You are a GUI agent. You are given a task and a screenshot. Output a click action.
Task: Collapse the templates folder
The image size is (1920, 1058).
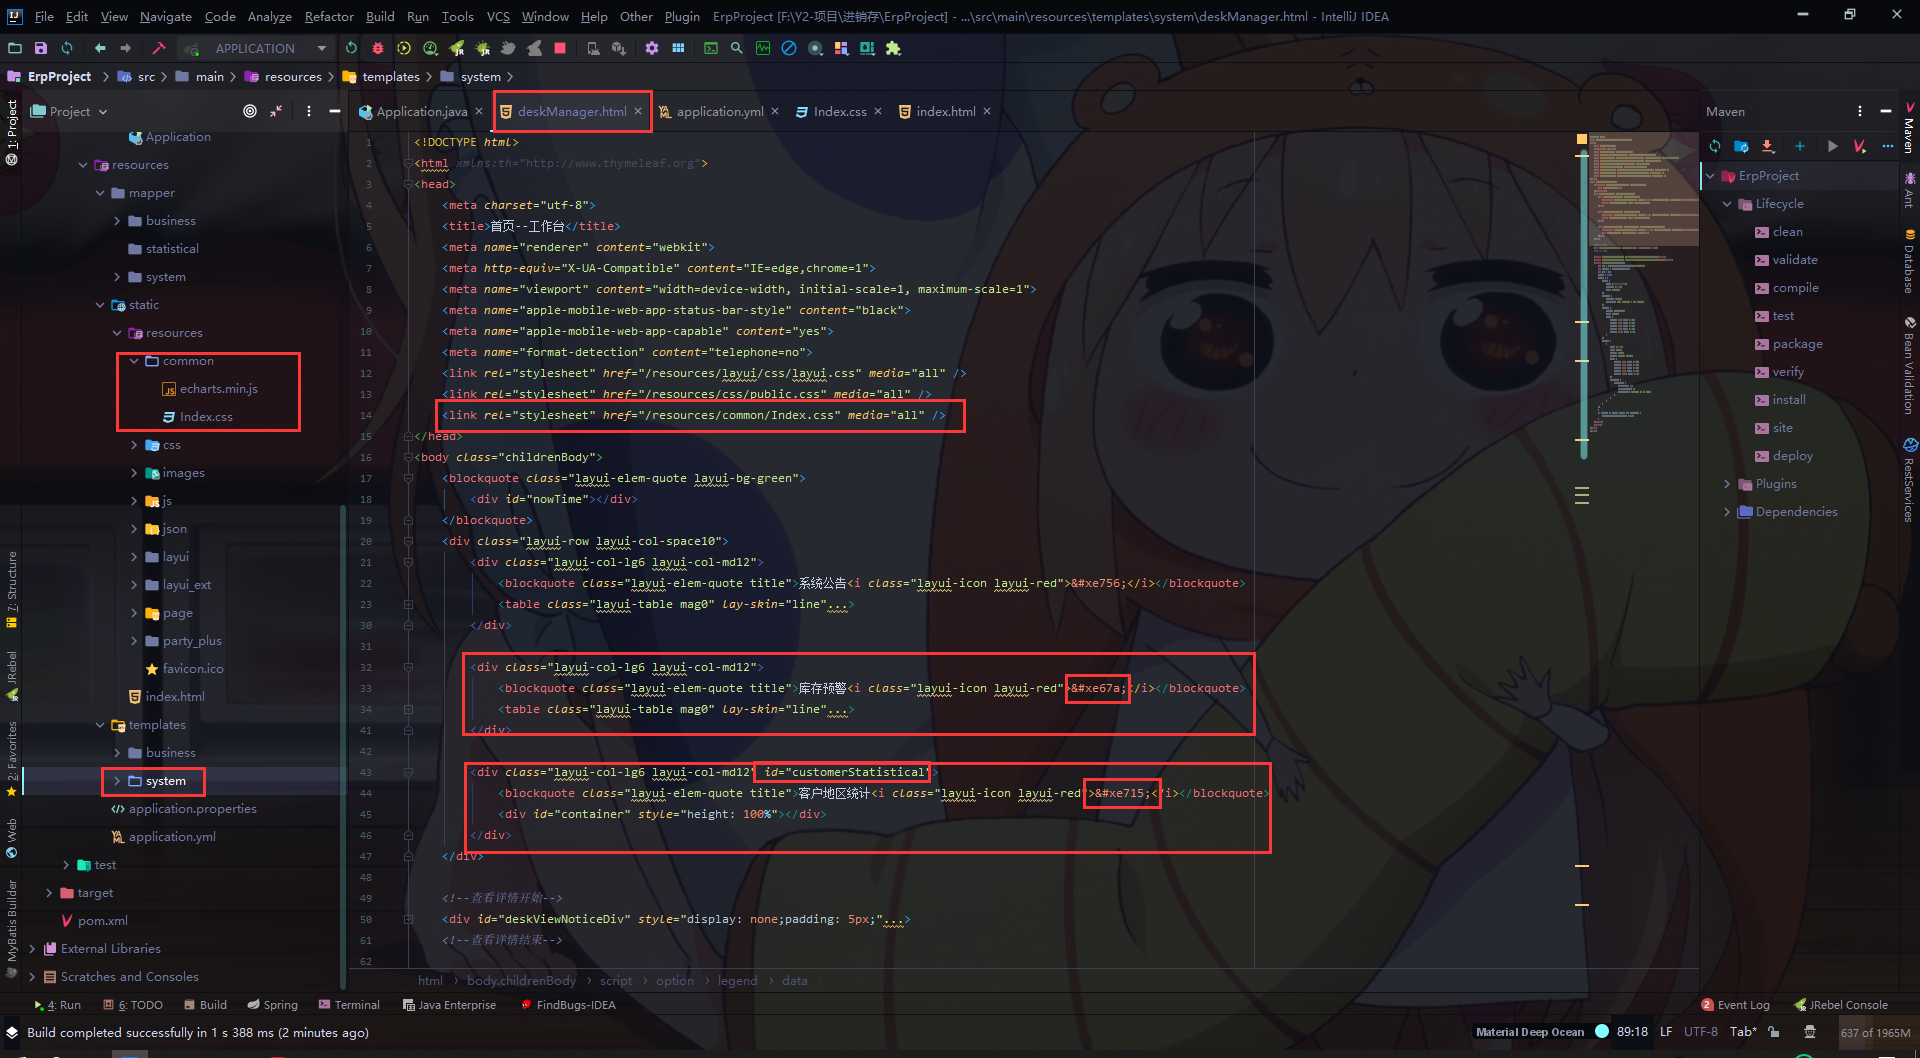[100, 725]
